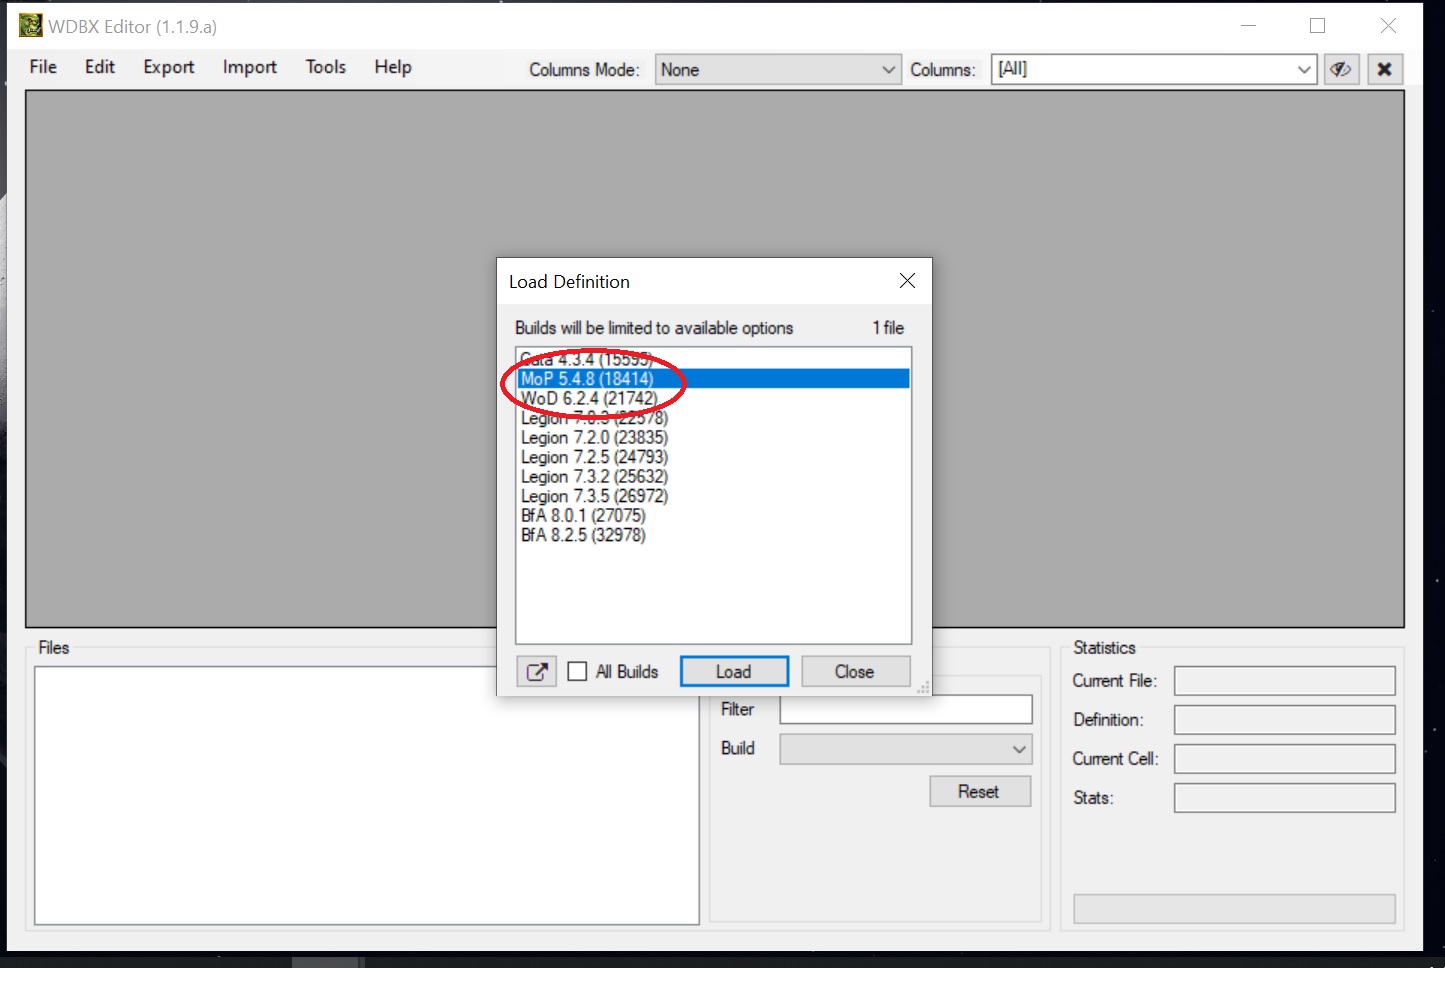Click the progress bar in Statistics panel
The width and height of the screenshot is (1445, 982).
point(1234,909)
